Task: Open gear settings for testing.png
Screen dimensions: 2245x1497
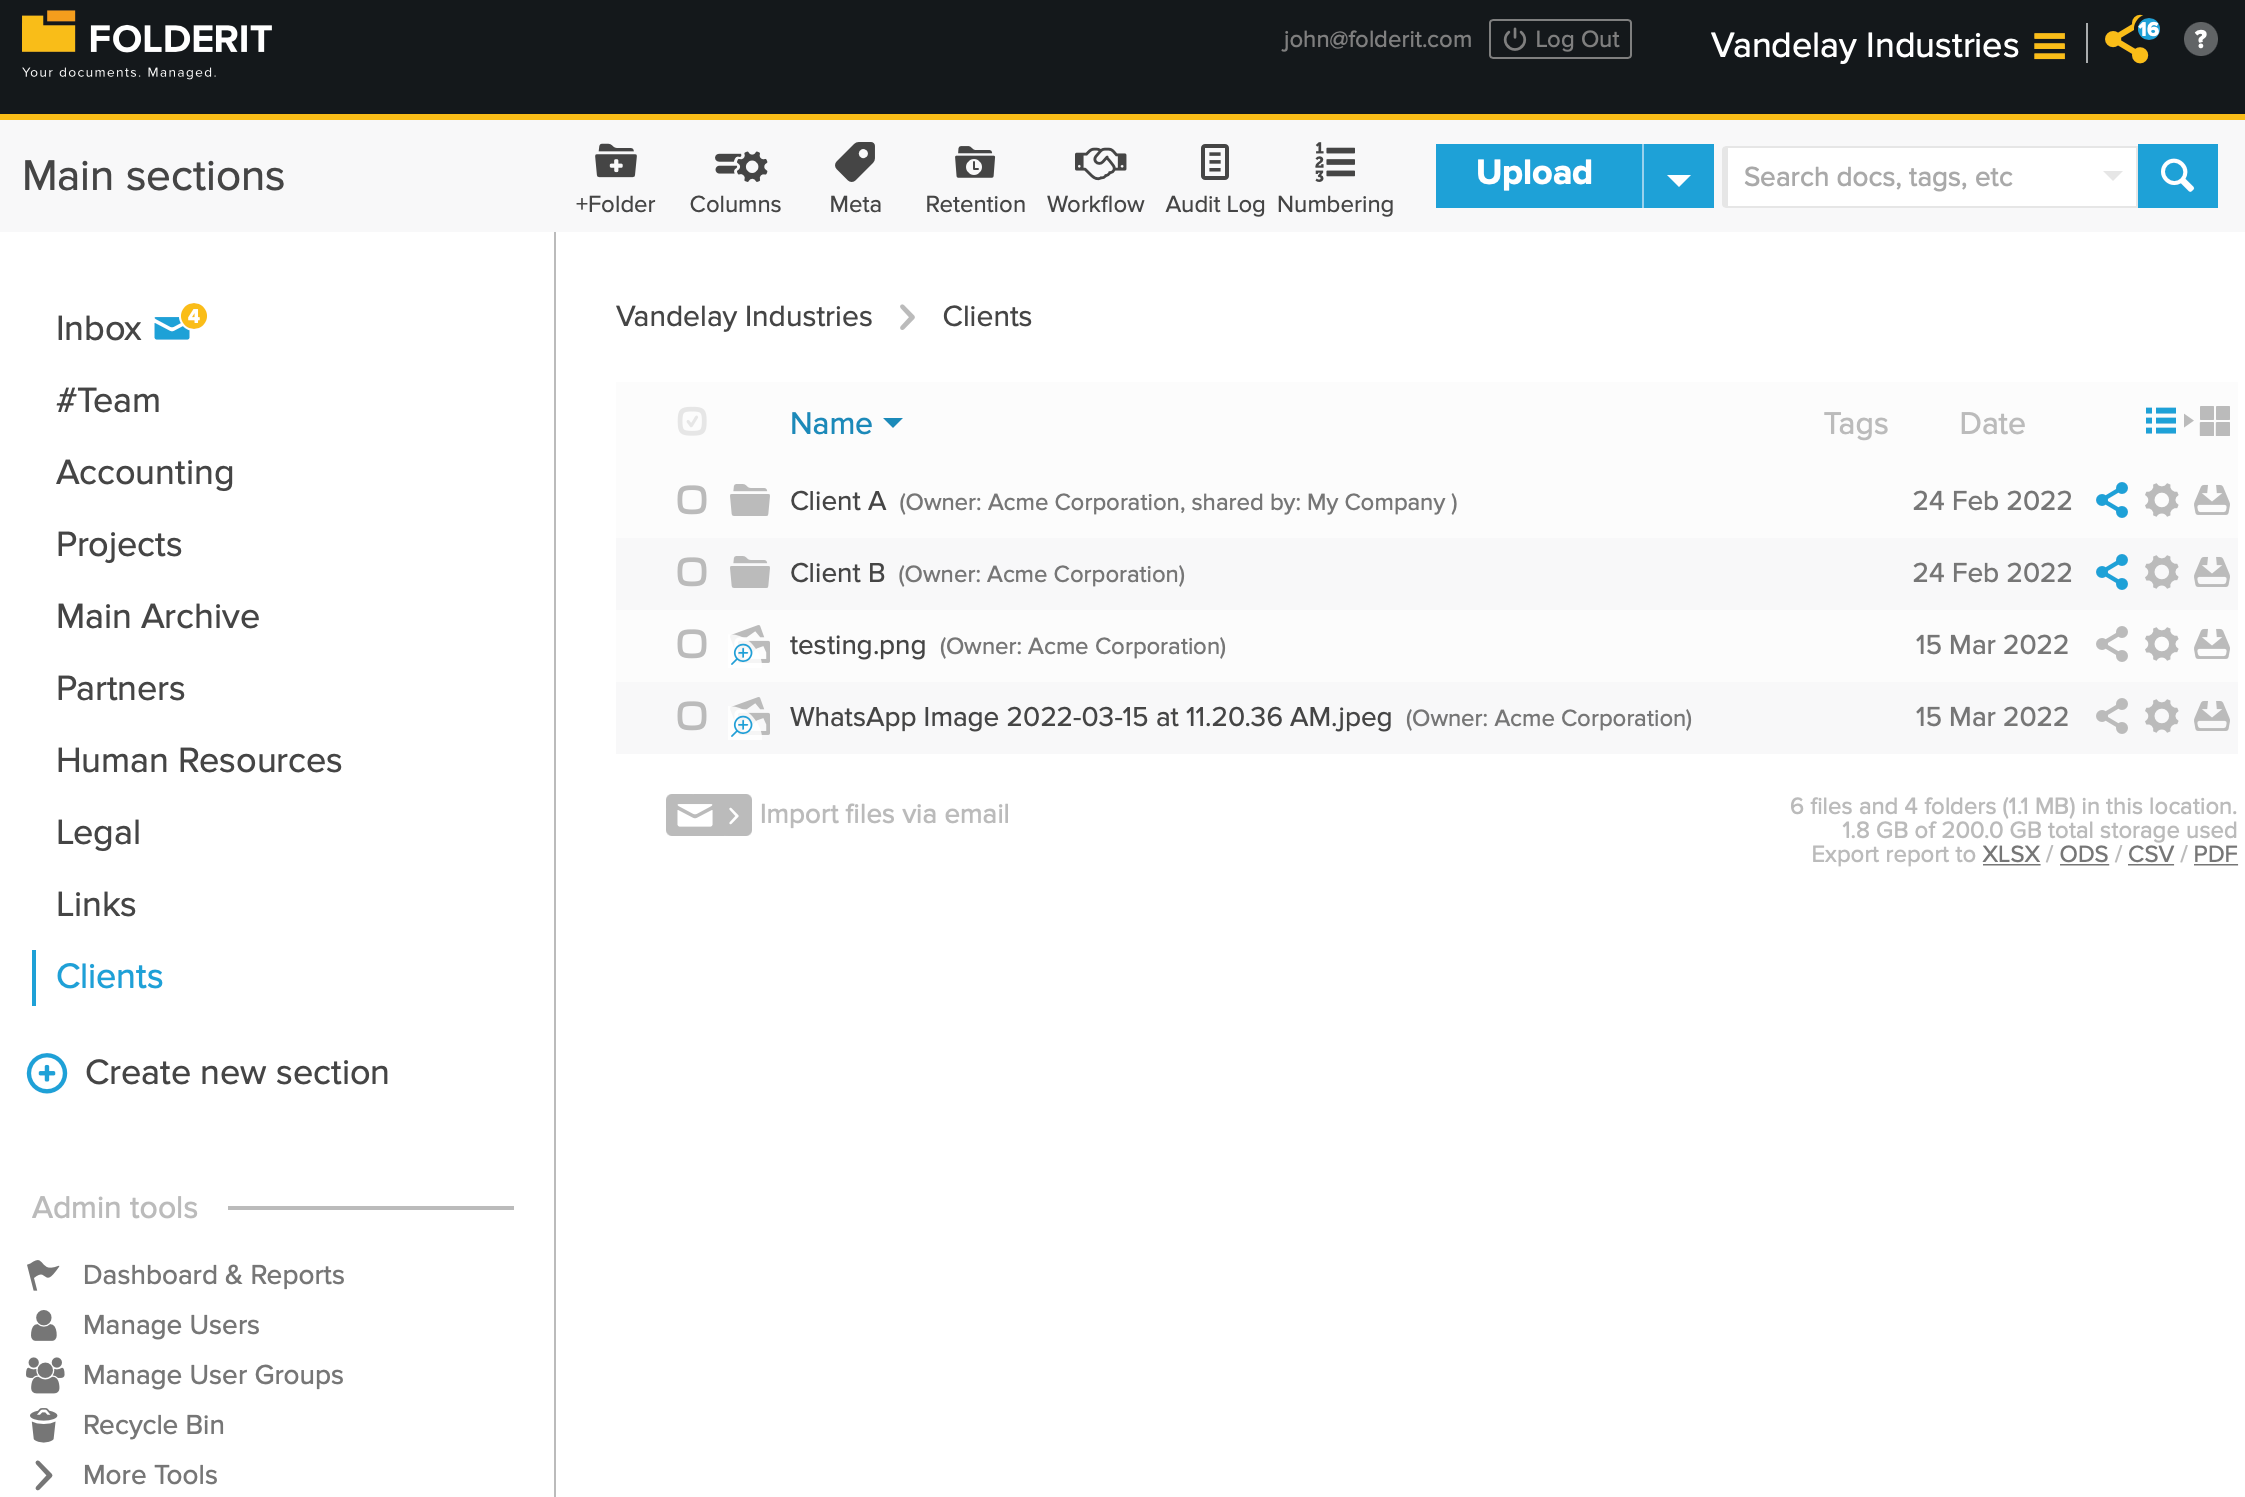Action: tap(2161, 644)
